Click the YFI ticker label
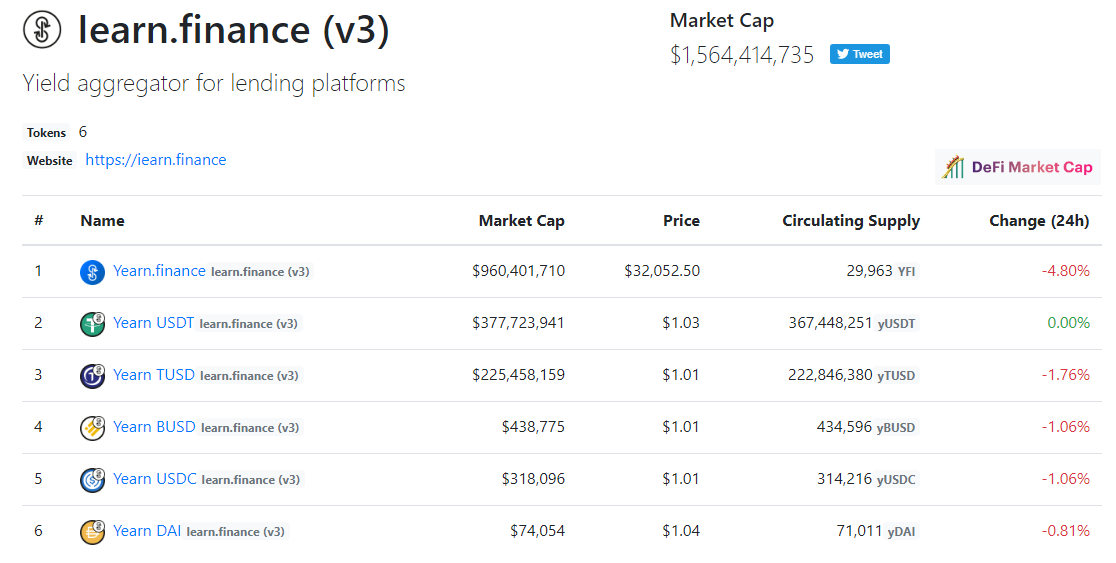The width and height of the screenshot is (1116, 563). pyautogui.click(x=907, y=272)
